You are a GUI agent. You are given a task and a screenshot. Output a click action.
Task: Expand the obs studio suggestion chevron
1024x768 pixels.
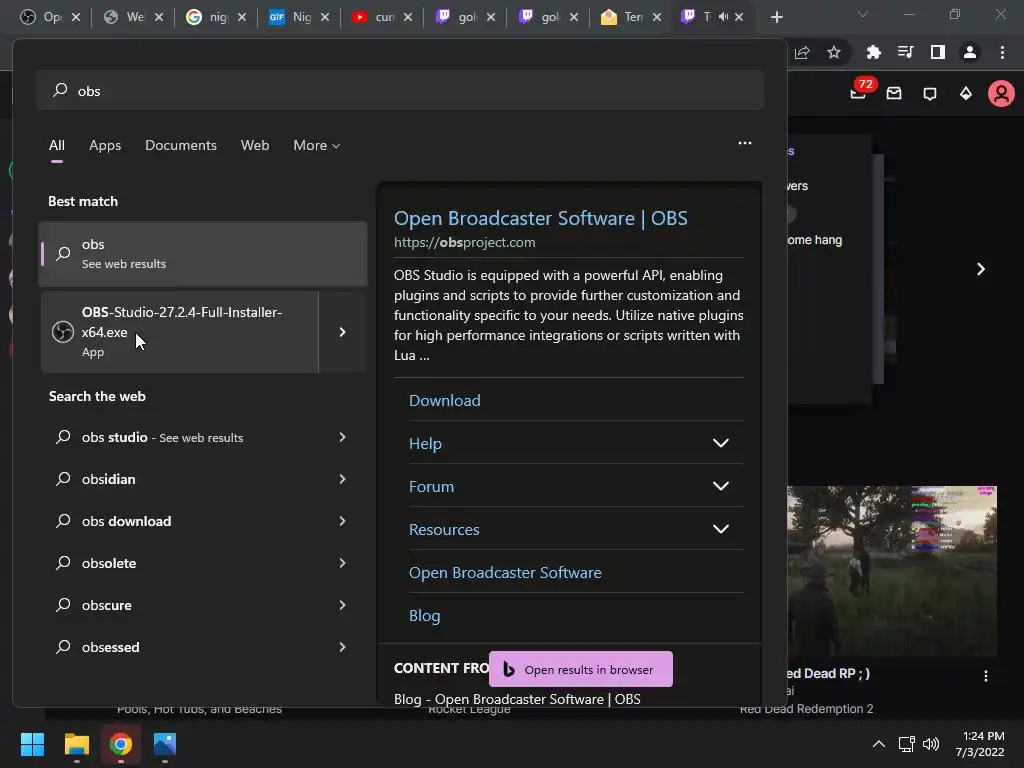click(343, 437)
